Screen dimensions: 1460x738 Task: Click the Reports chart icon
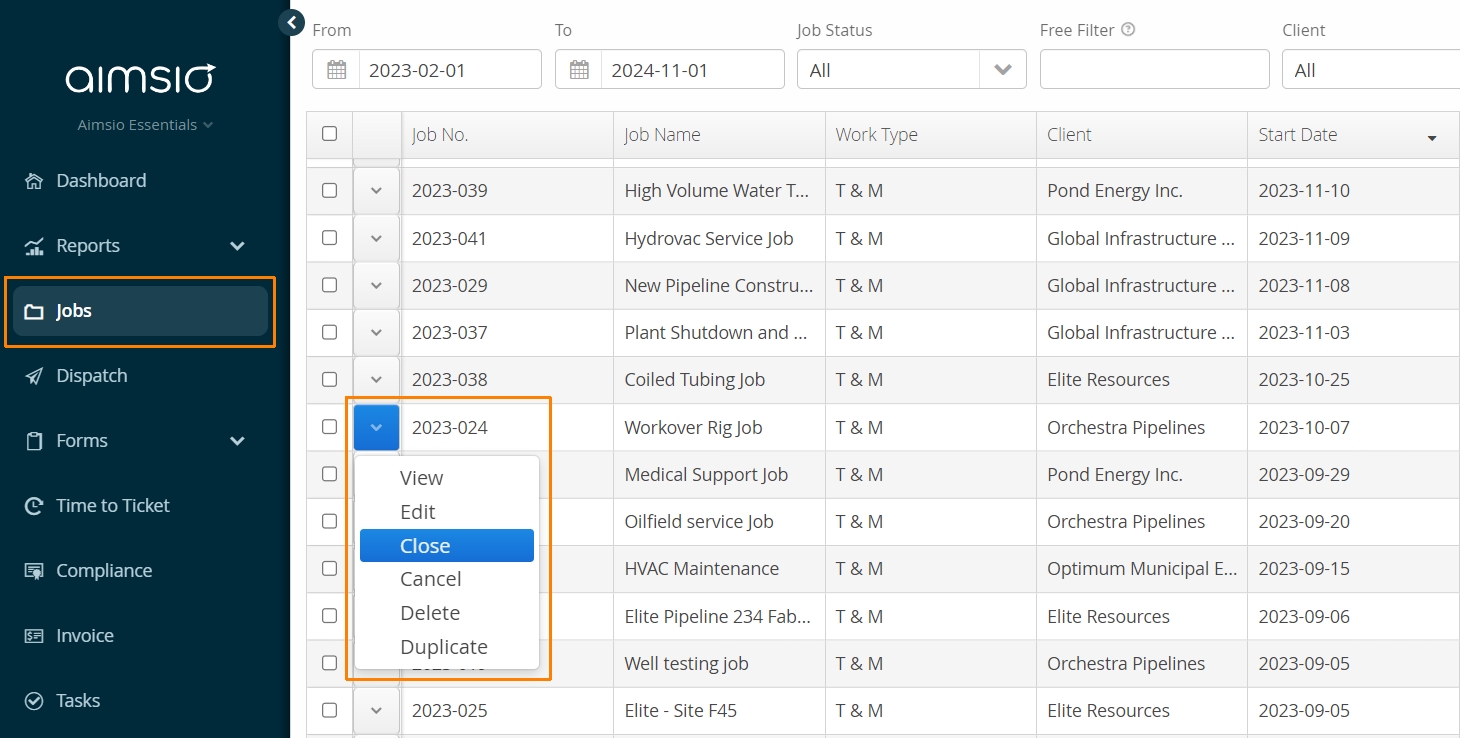(x=34, y=246)
